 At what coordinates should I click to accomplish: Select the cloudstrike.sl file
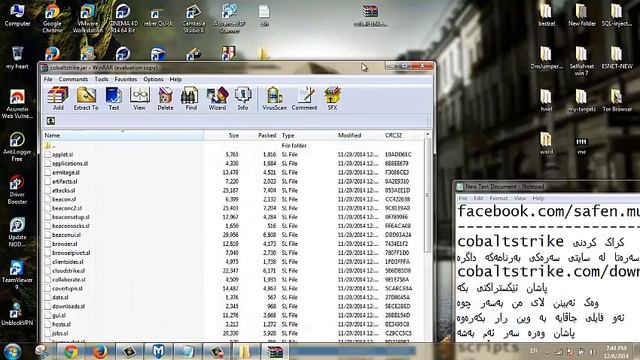click(233, 271)
